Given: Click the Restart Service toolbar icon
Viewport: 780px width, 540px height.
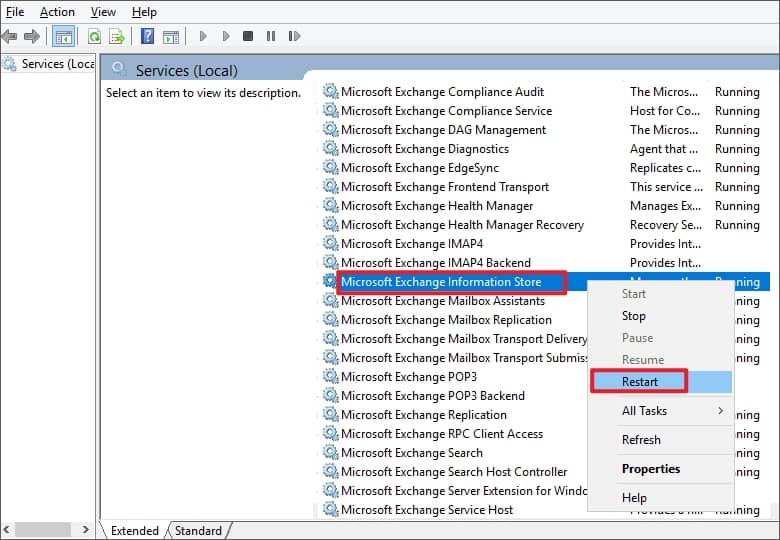Looking at the screenshot, I should [x=294, y=36].
